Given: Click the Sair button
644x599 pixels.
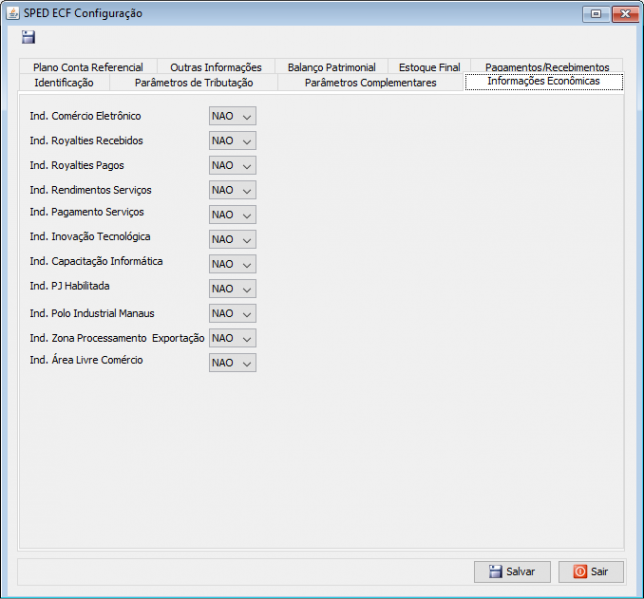Looking at the screenshot, I should [x=591, y=571].
